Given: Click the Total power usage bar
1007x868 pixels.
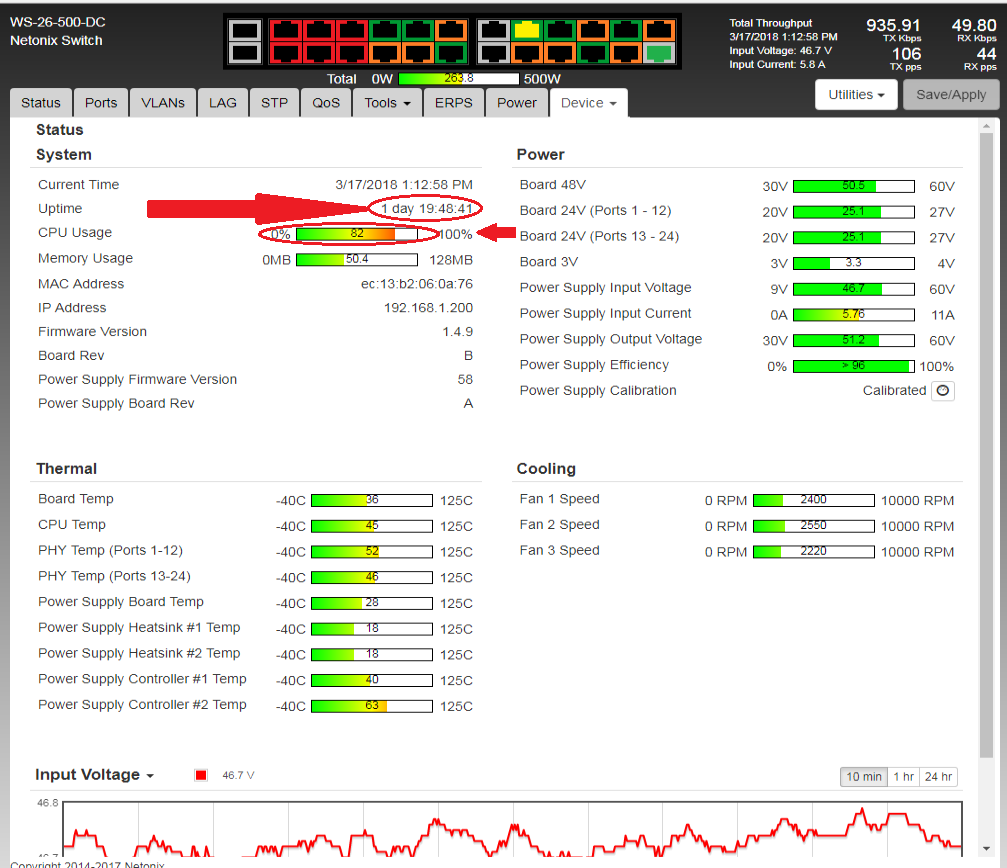Looking at the screenshot, I should click(458, 78).
